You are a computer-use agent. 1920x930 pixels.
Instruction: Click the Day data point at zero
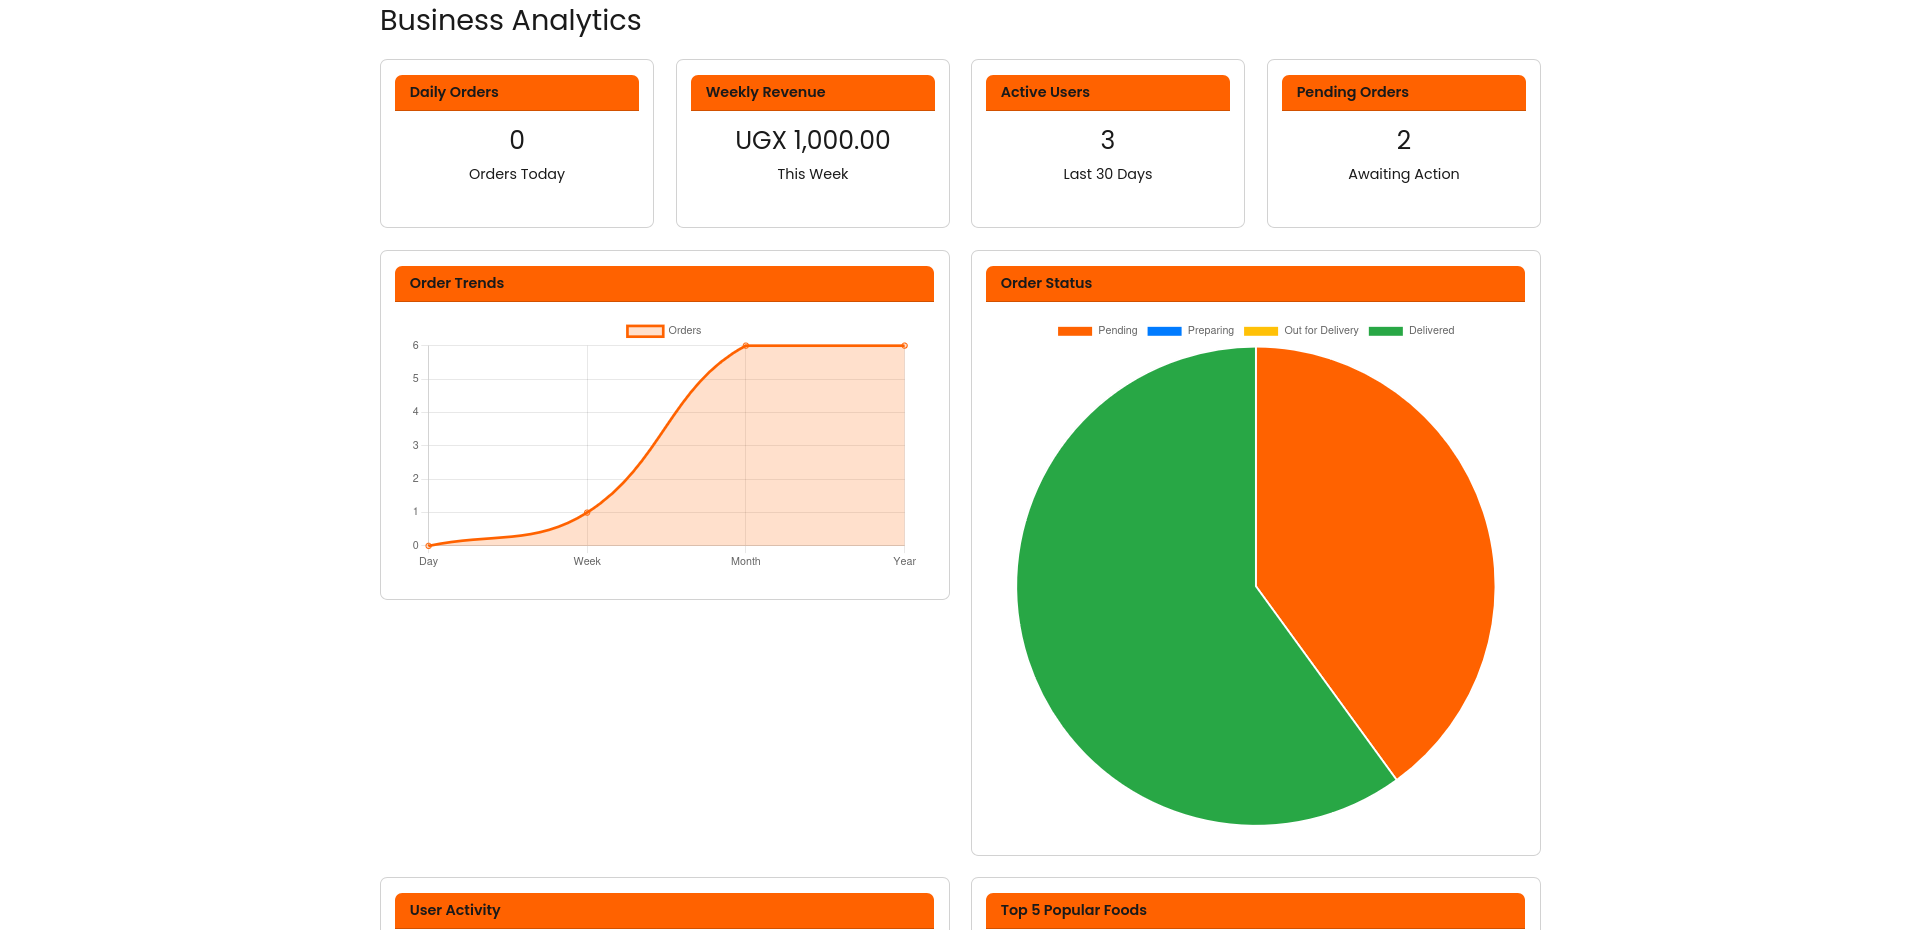(429, 545)
